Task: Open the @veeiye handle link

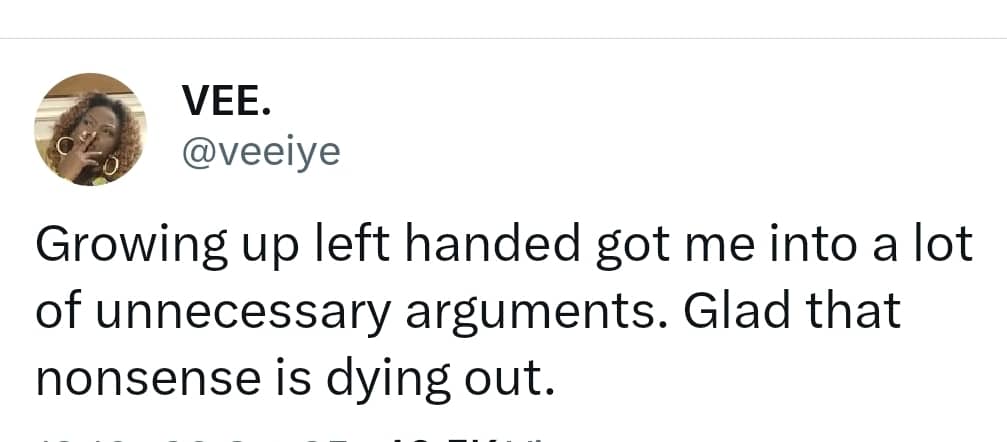Action: [x=260, y=151]
